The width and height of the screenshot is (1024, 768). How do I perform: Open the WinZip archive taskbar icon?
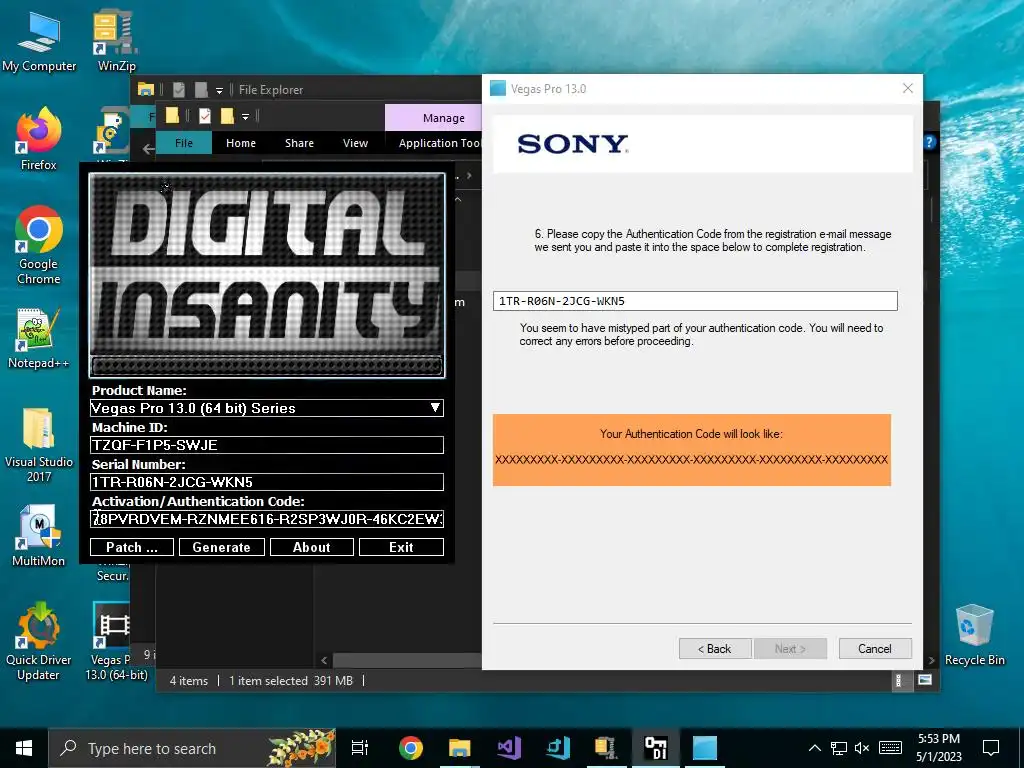607,748
